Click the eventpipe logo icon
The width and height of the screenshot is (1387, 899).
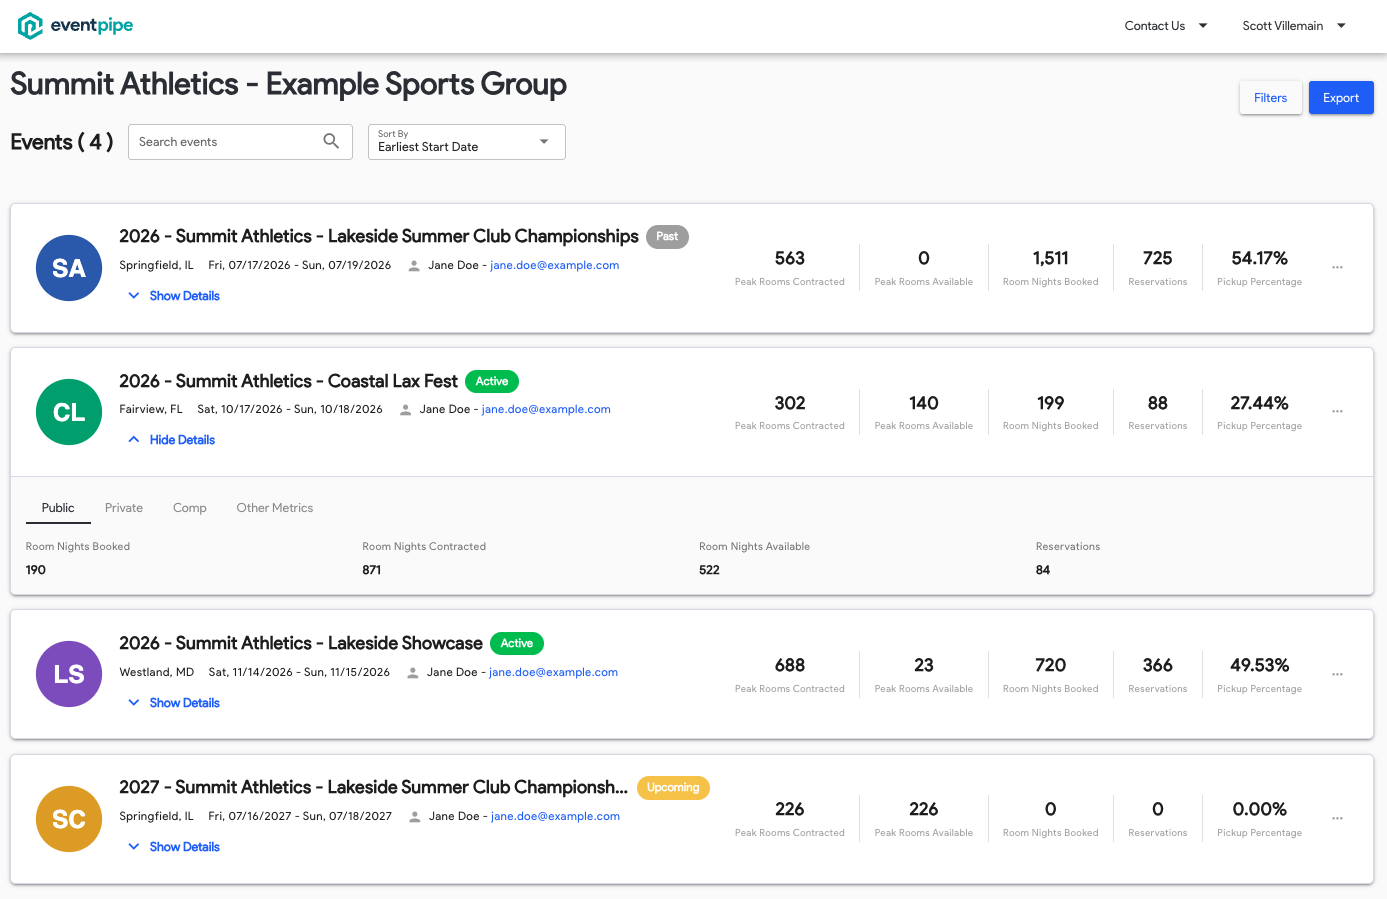pos(30,26)
